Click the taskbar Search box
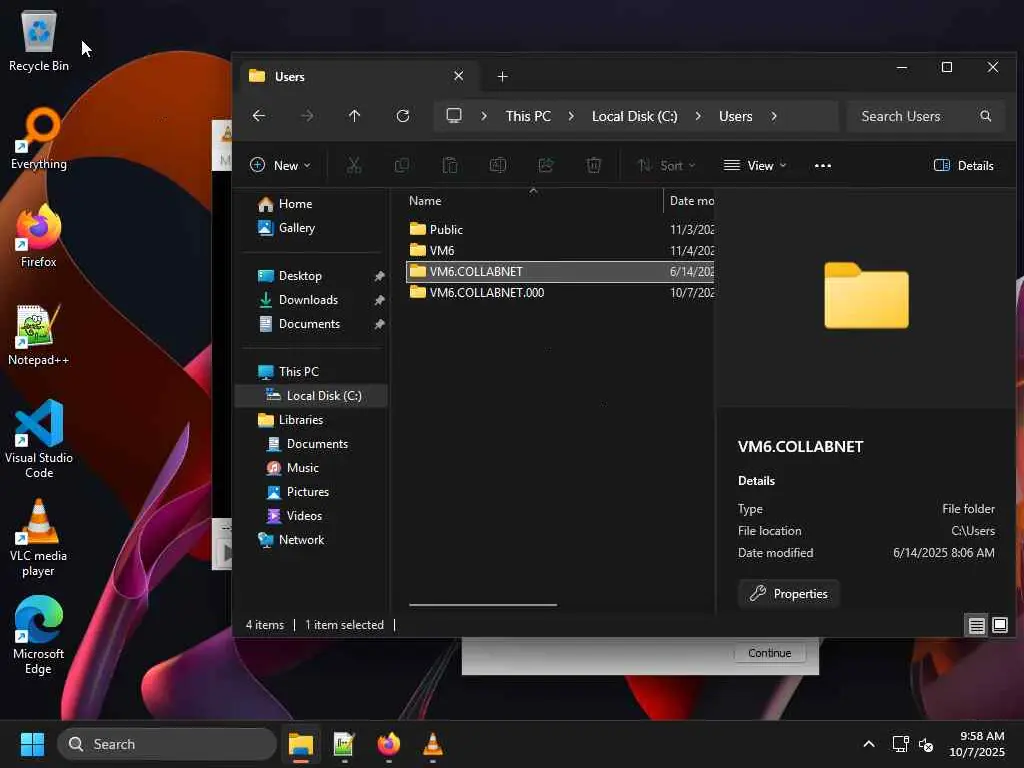Image resolution: width=1024 pixels, height=768 pixels. coord(167,744)
